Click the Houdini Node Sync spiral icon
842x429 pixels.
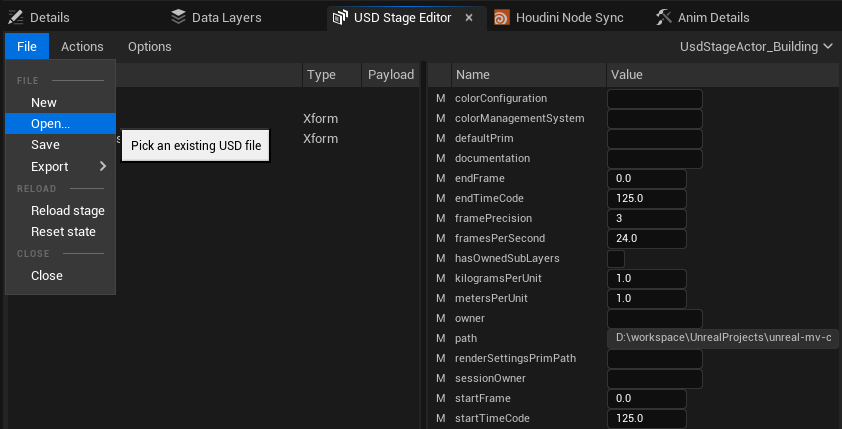[502, 18]
